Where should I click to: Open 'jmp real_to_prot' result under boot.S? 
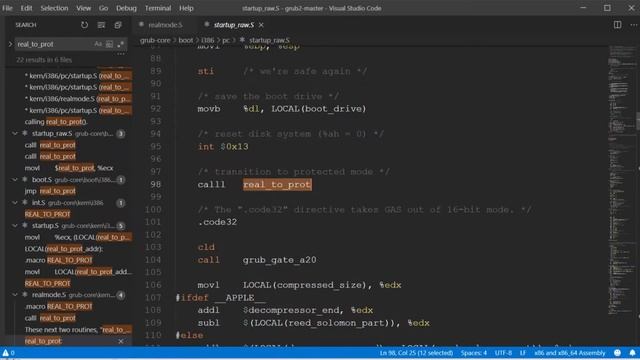click(50, 191)
